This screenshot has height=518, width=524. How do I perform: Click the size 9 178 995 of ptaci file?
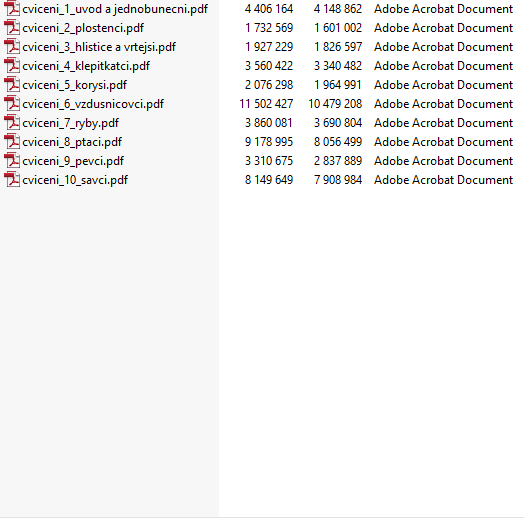(269, 142)
